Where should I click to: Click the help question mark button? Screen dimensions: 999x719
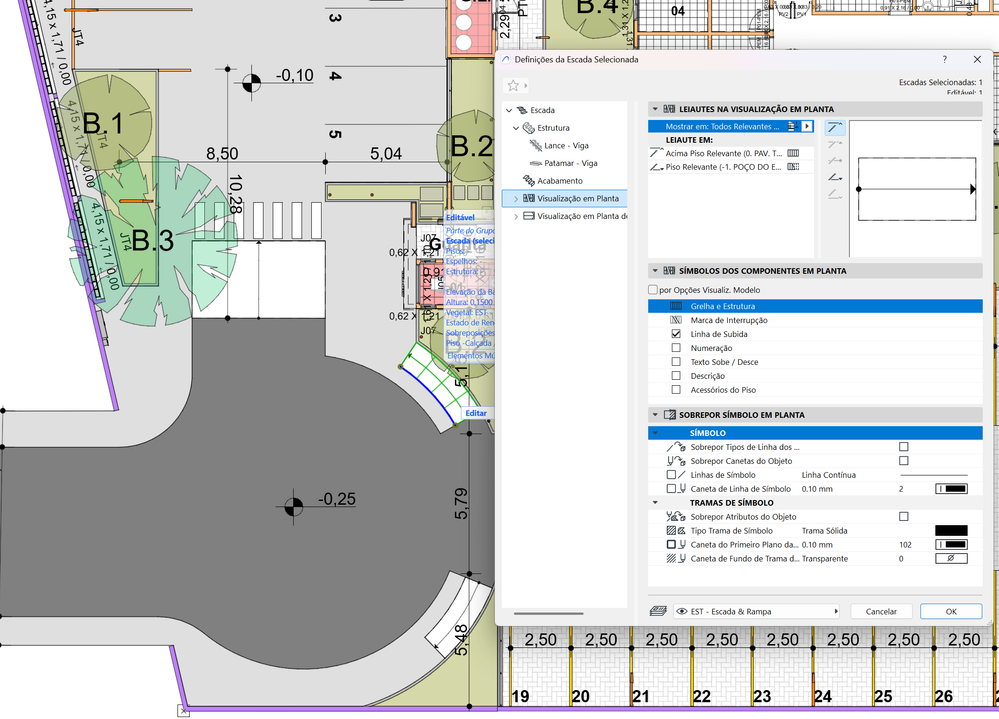(945, 60)
